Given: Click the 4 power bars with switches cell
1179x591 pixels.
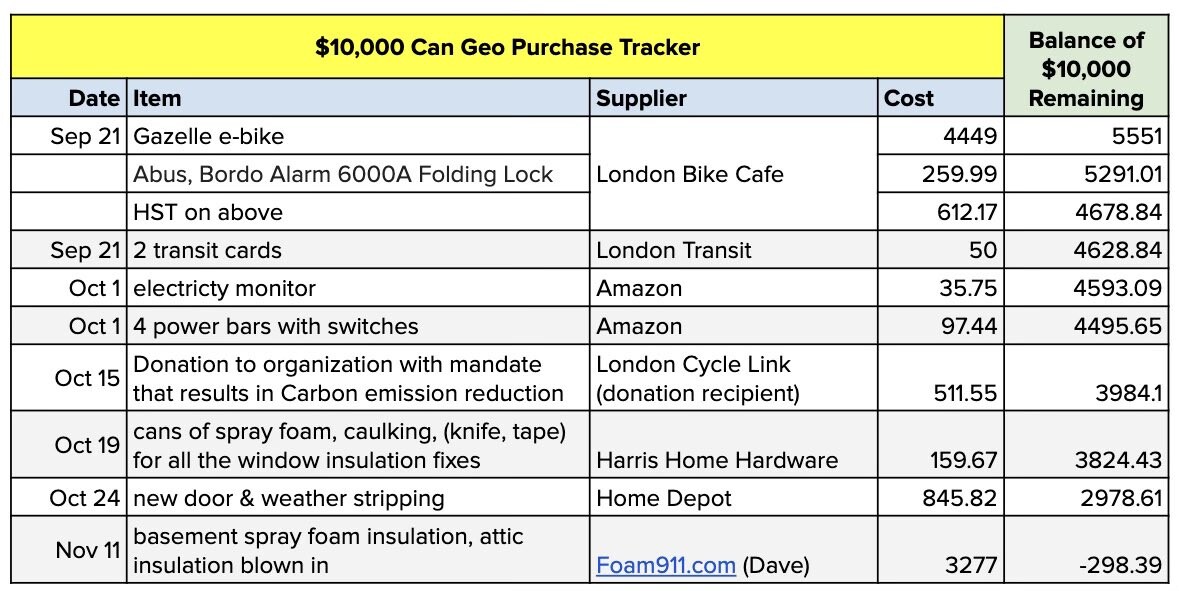Looking at the screenshot, I should point(276,327).
